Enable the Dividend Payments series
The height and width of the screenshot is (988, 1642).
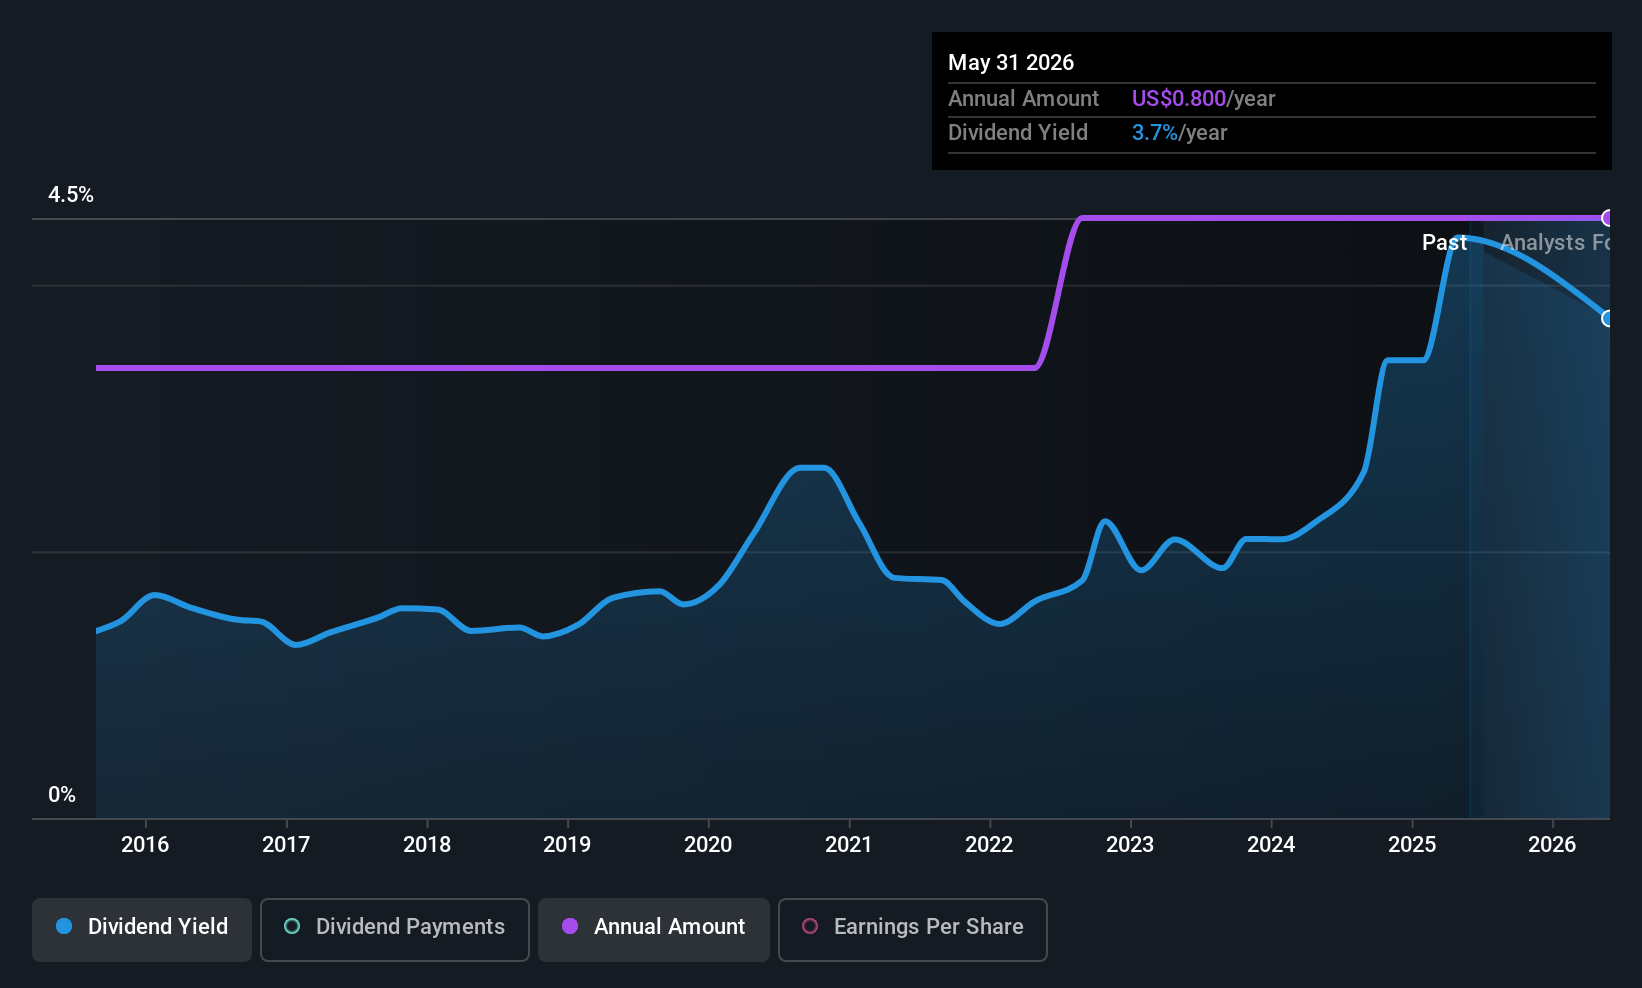click(395, 929)
